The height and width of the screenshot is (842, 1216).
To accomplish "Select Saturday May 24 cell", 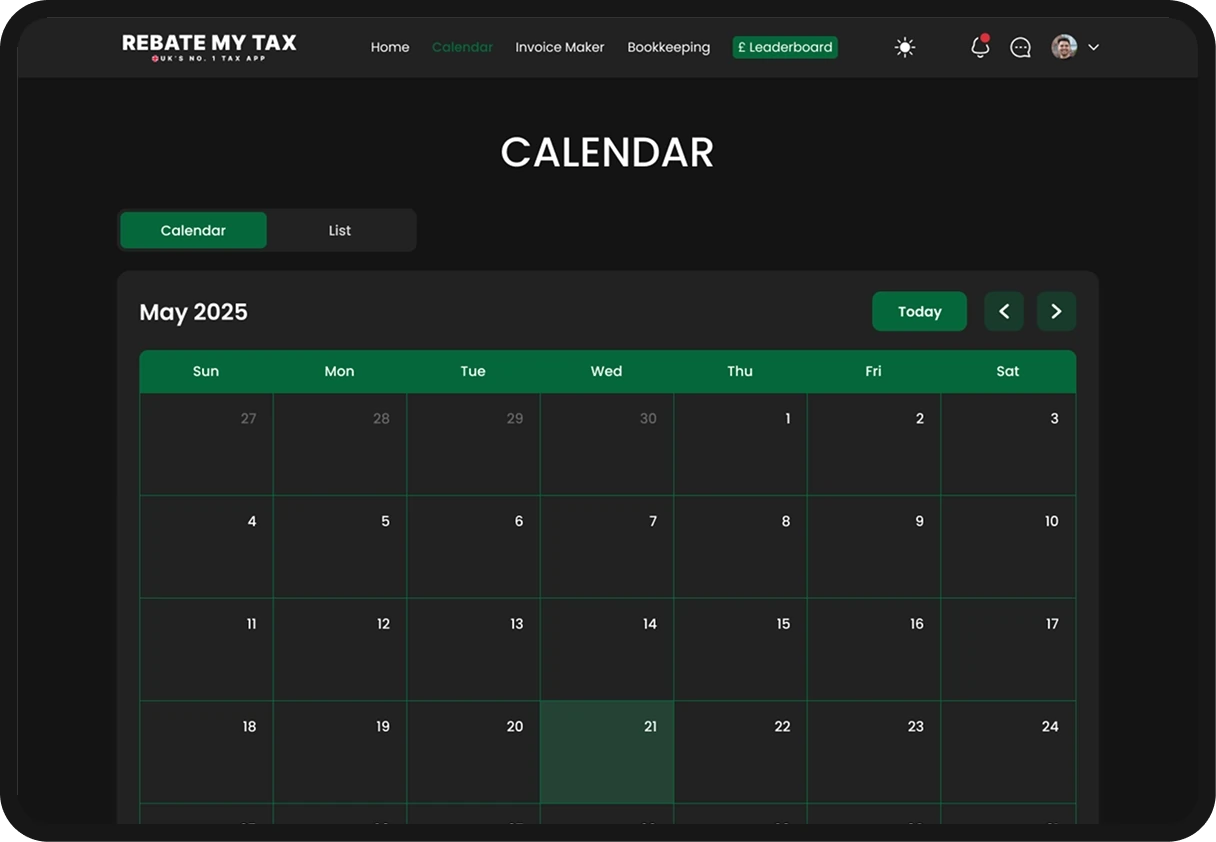I will 1008,752.
